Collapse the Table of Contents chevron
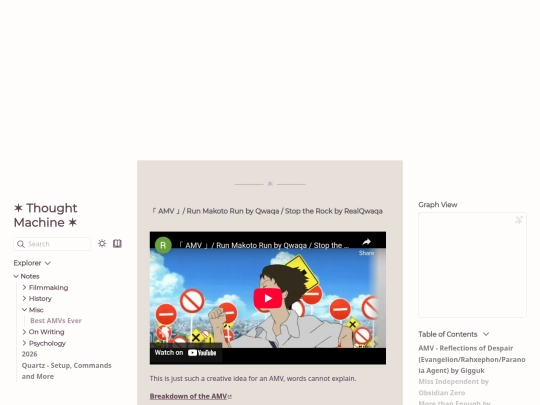 click(486, 334)
